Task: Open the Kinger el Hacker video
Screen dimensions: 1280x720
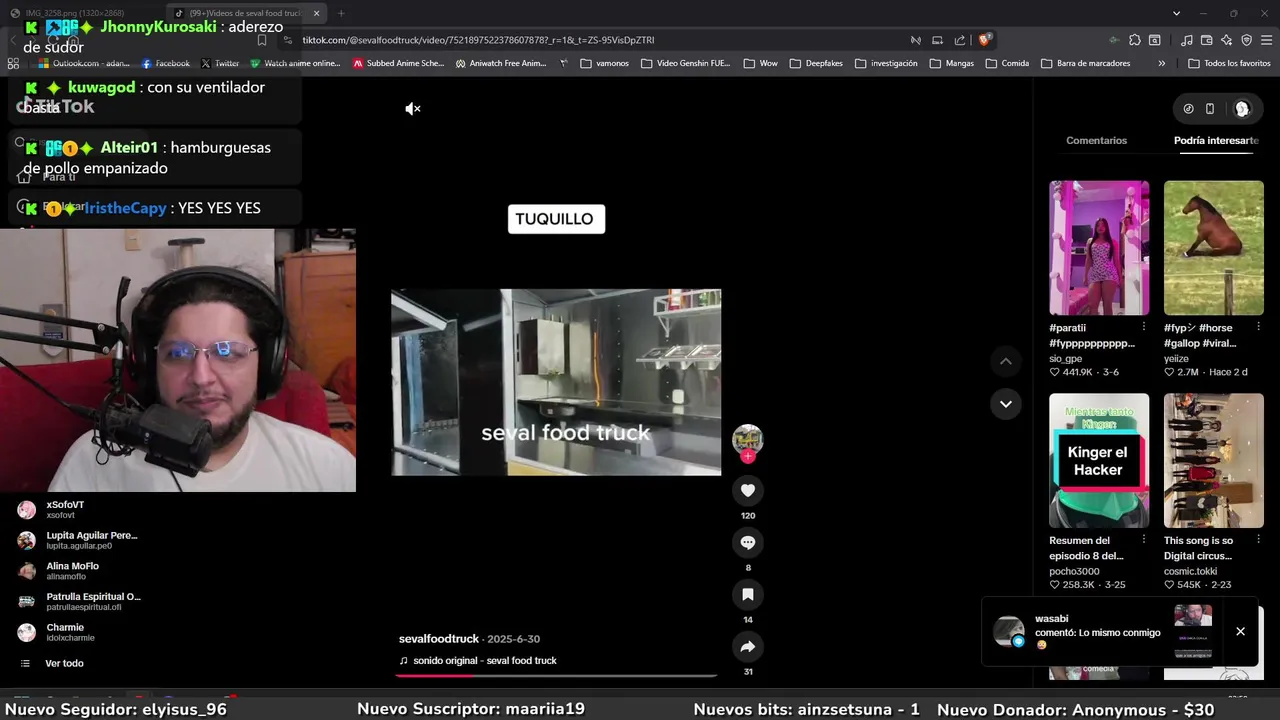Action: click(1099, 460)
